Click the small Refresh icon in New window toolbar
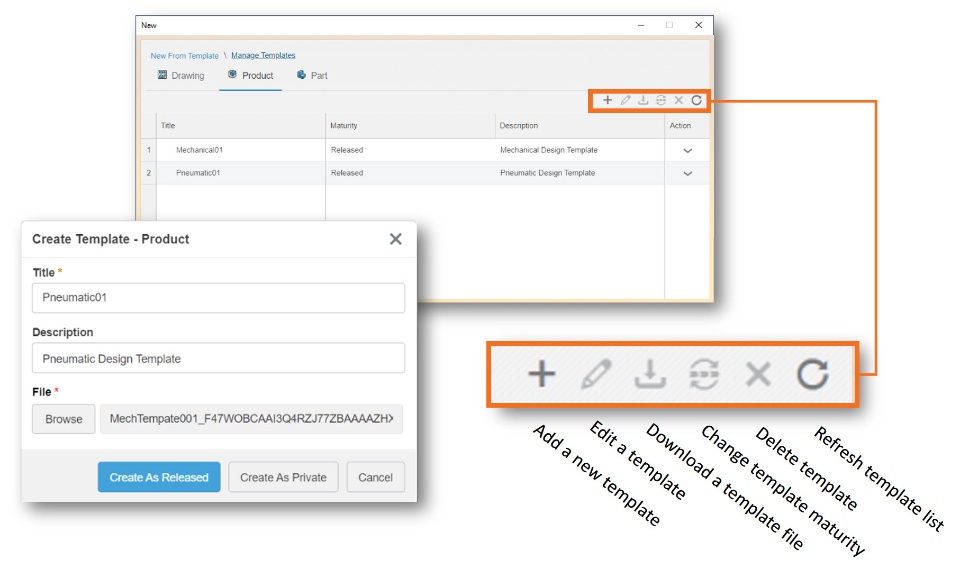Viewport: 960px width, 569px height. [697, 100]
